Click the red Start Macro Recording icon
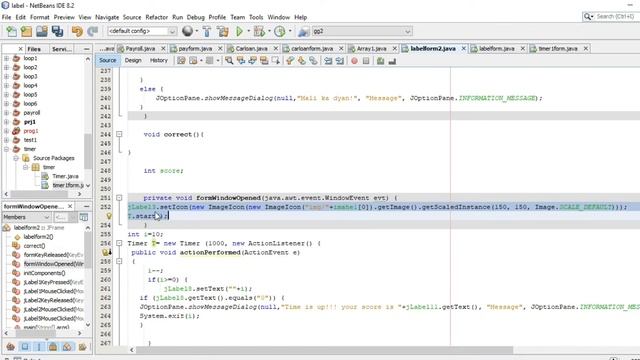640x360 pixels. (x=354, y=61)
